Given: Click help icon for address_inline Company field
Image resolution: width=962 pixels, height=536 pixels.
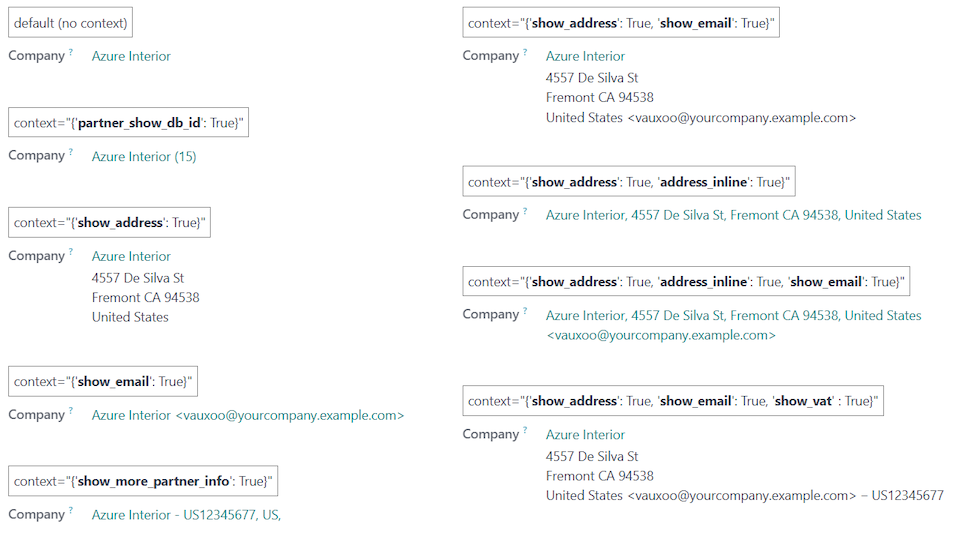Looking at the screenshot, I should 525,211.
